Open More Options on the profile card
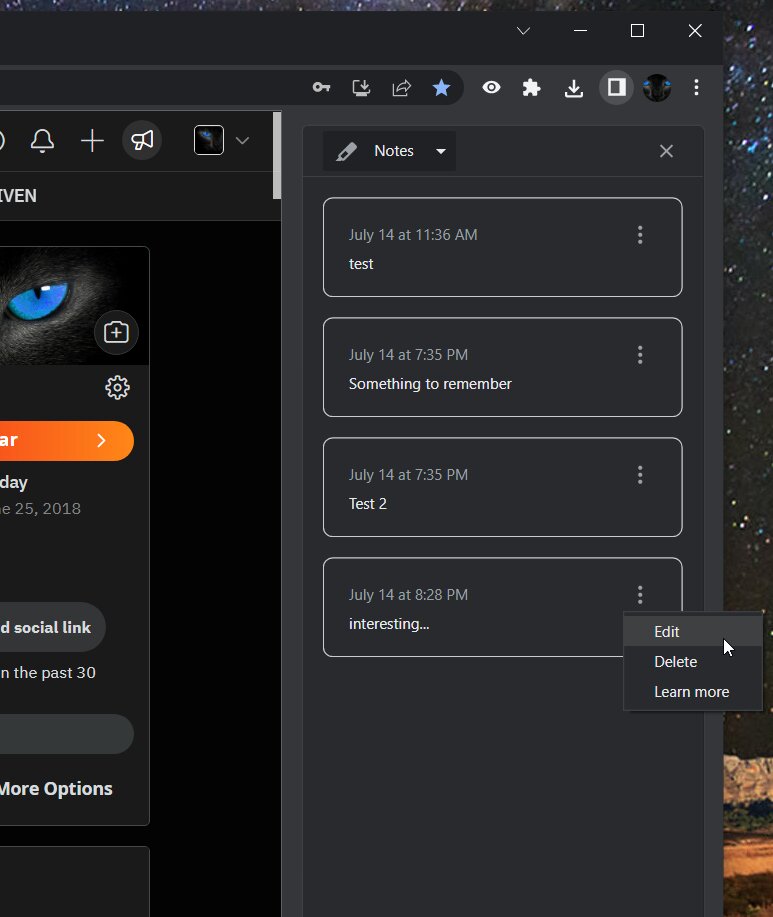Viewport: 773px width, 917px height. (56, 789)
